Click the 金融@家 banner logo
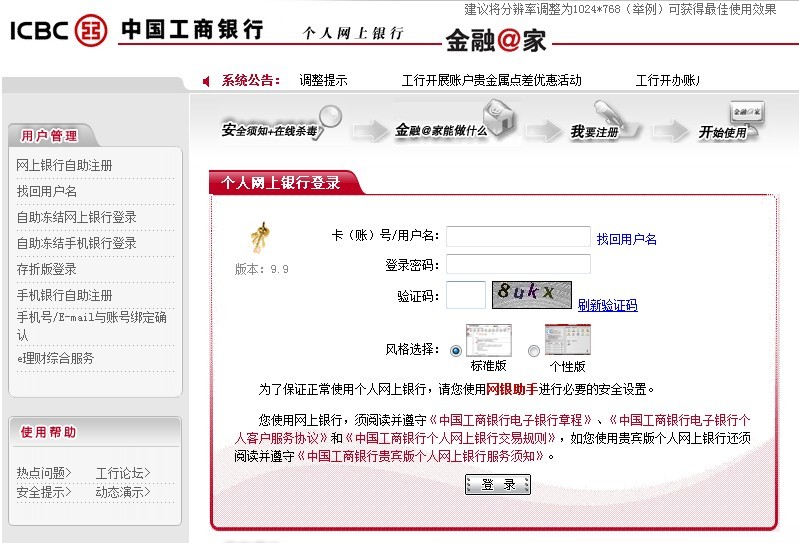Image resolution: width=799 pixels, height=543 pixels. pyautogui.click(x=496, y=40)
